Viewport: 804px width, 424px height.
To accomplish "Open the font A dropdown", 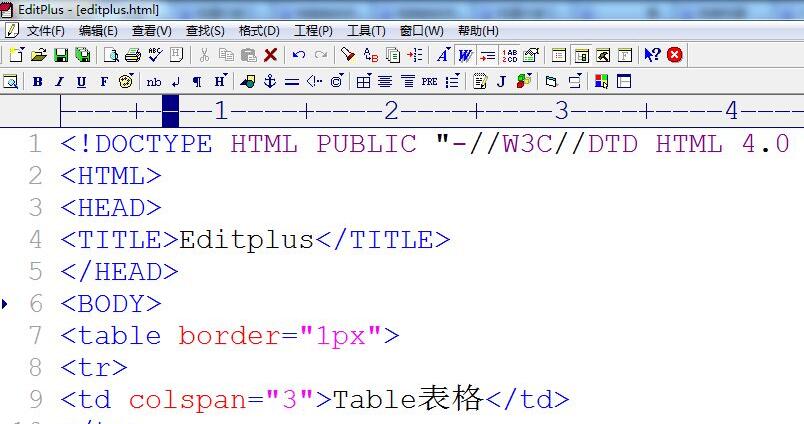I will click(443, 55).
